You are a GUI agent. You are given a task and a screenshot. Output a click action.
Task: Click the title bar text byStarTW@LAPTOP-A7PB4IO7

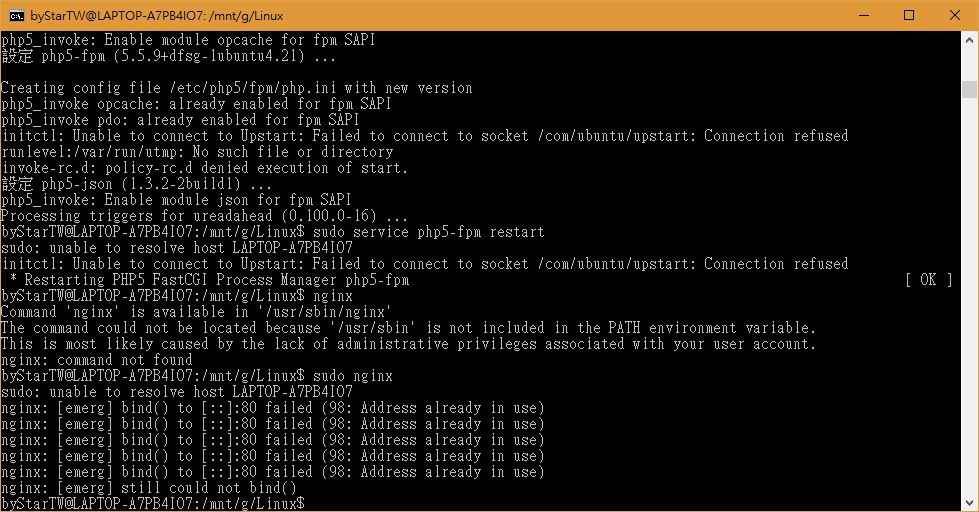point(157,16)
